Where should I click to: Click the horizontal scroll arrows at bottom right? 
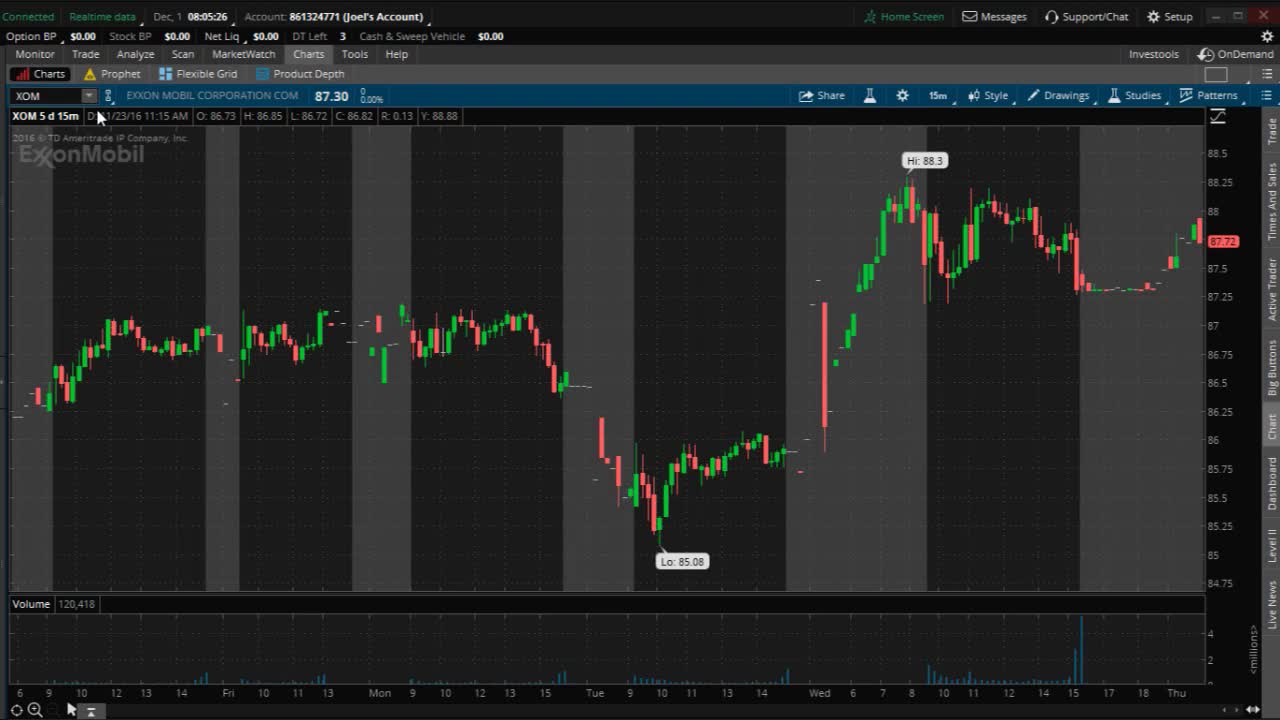click(x=1252, y=709)
